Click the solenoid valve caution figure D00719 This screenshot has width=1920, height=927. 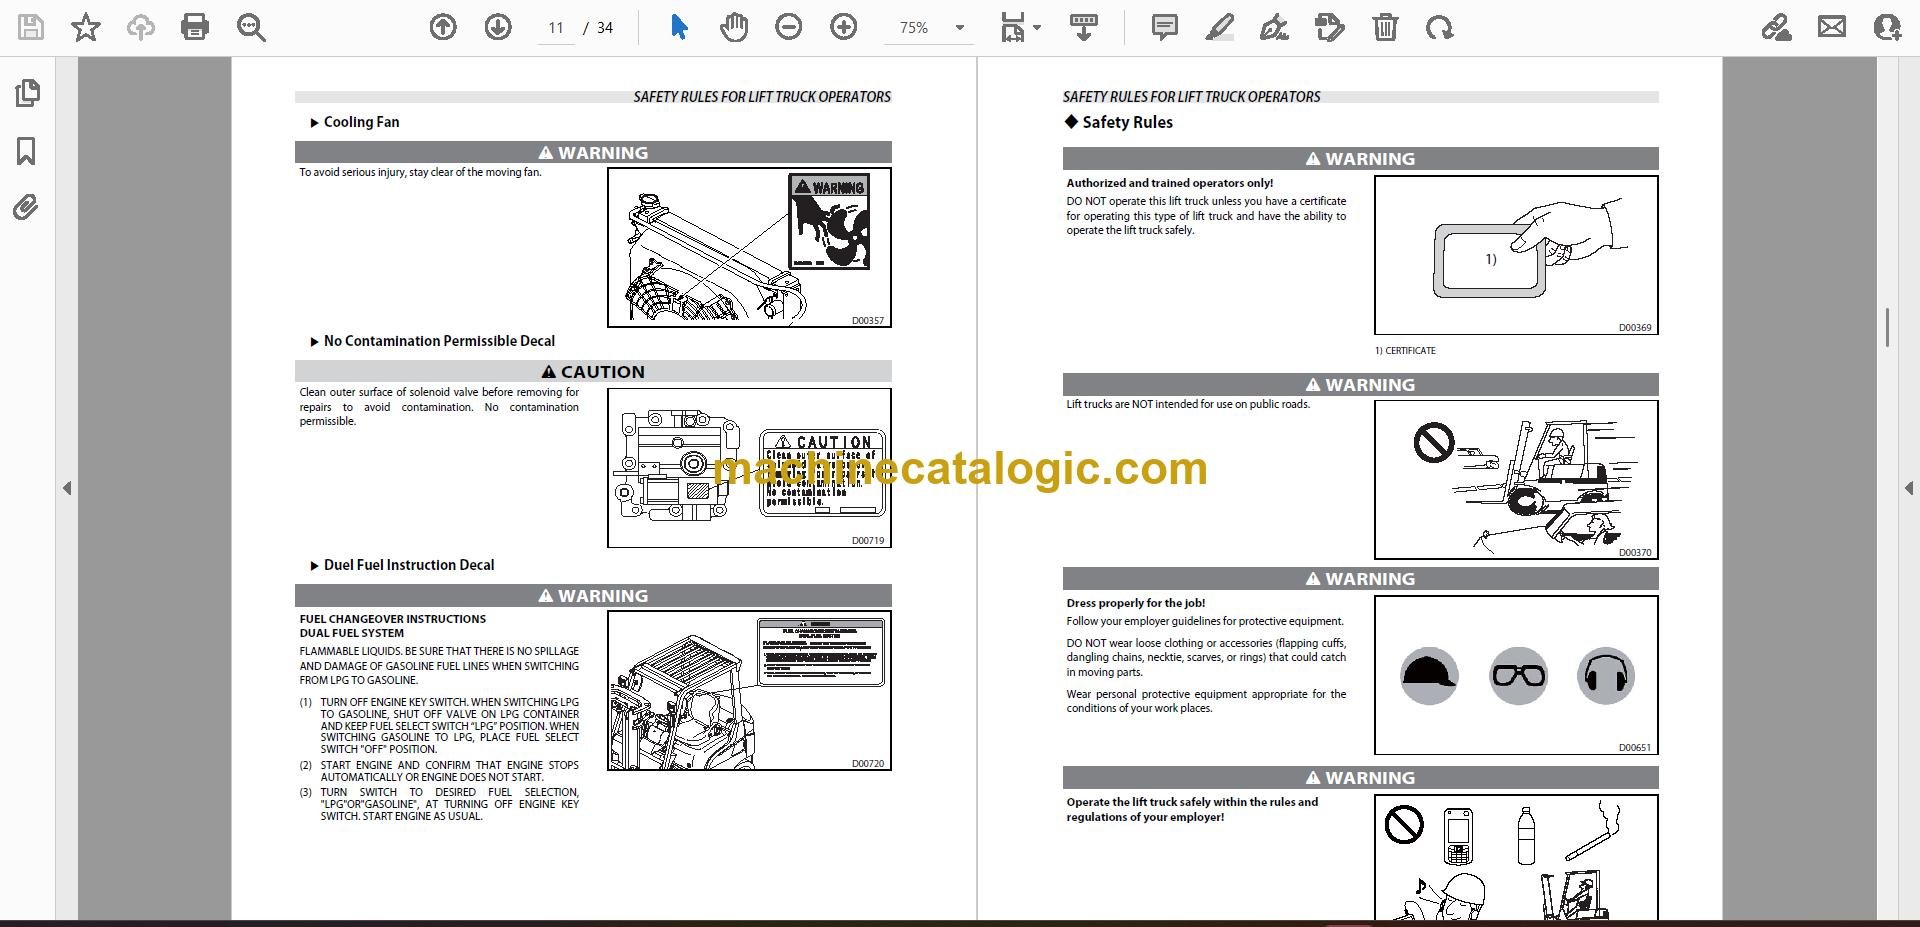coord(749,468)
